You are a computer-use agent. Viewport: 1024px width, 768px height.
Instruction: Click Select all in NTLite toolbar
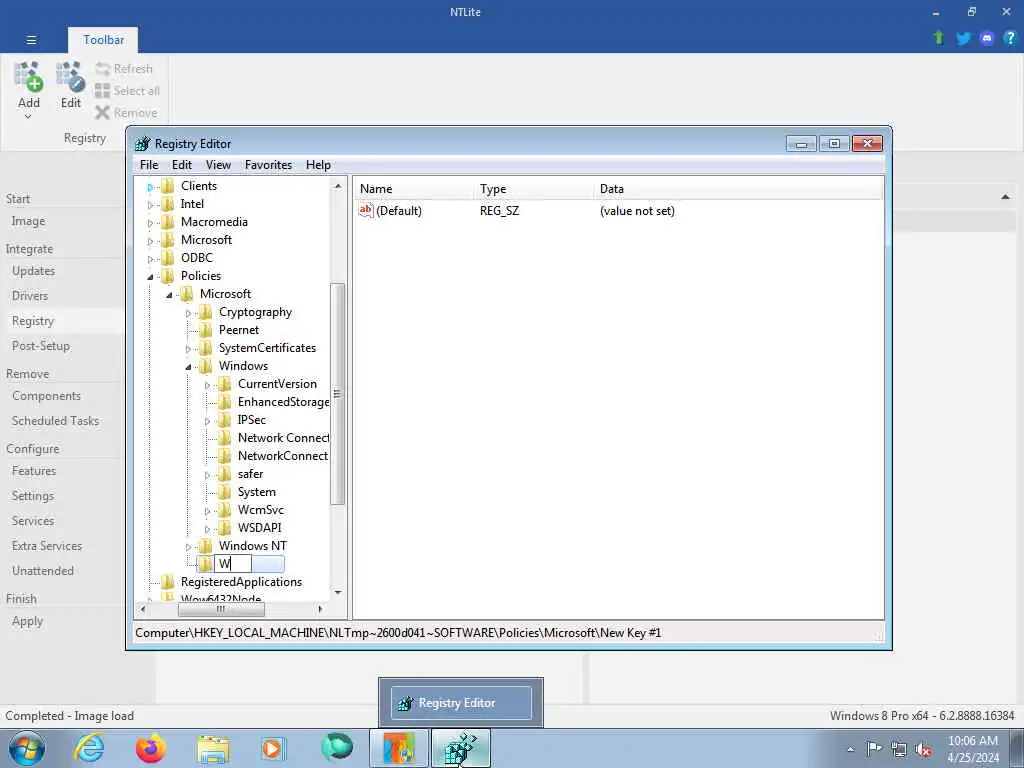[127, 91]
